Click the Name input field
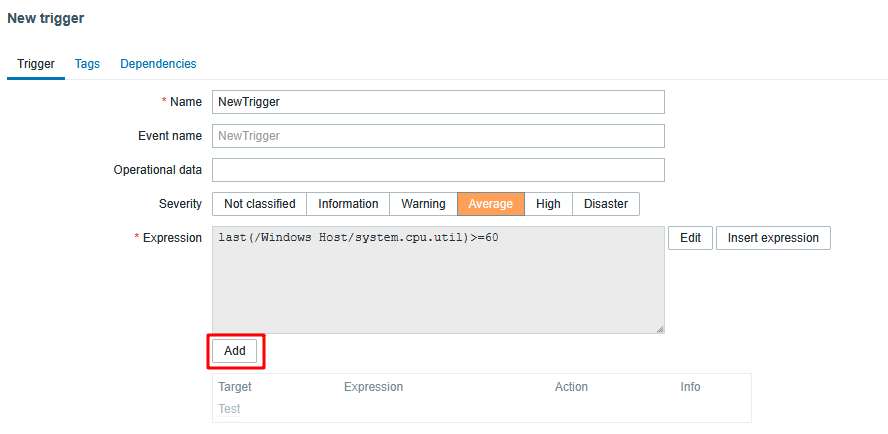 [x=438, y=102]
